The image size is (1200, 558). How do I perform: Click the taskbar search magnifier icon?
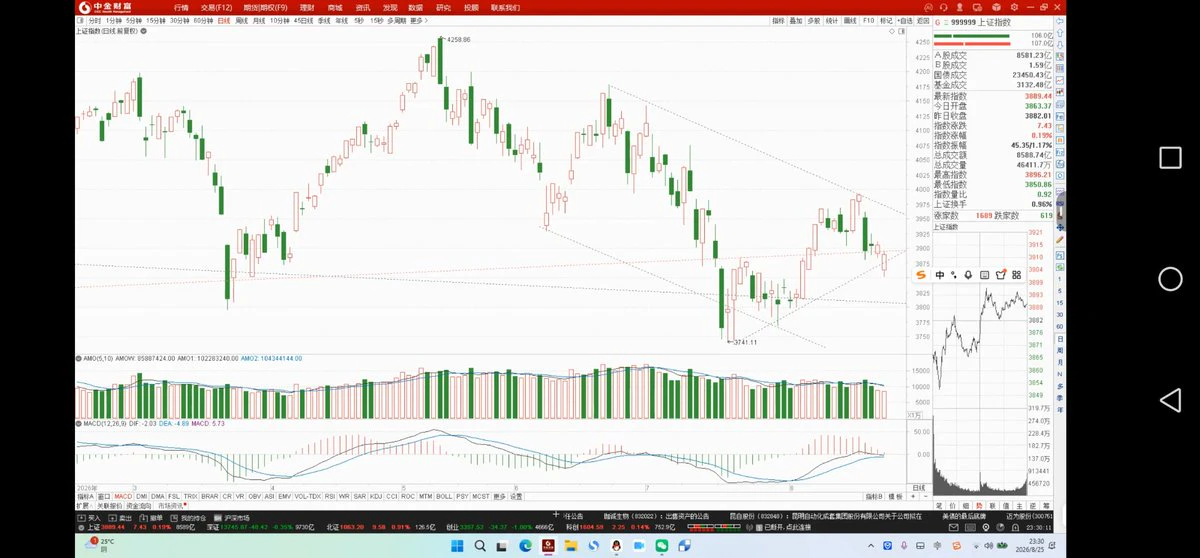(478, 546)
